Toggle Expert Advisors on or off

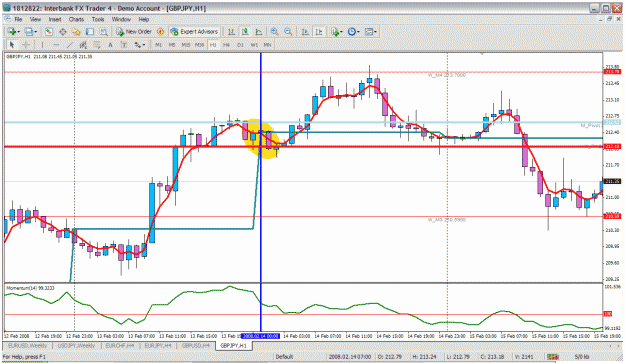coord(194,32)
